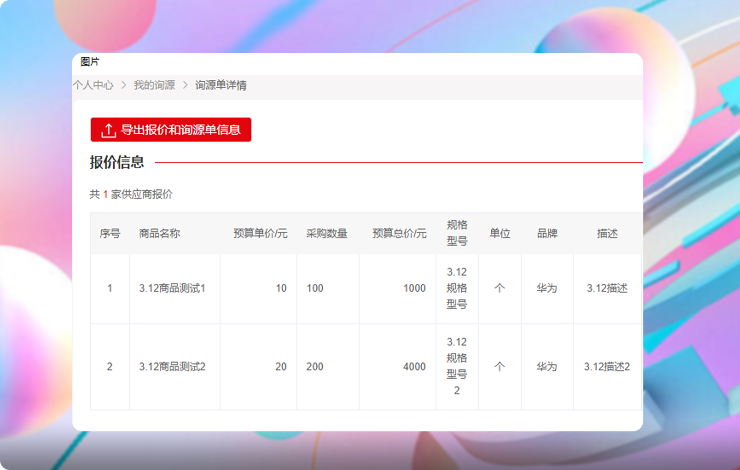Click the chevron after 我的询源
Screen dimensions: 740x470
(185, 85)
